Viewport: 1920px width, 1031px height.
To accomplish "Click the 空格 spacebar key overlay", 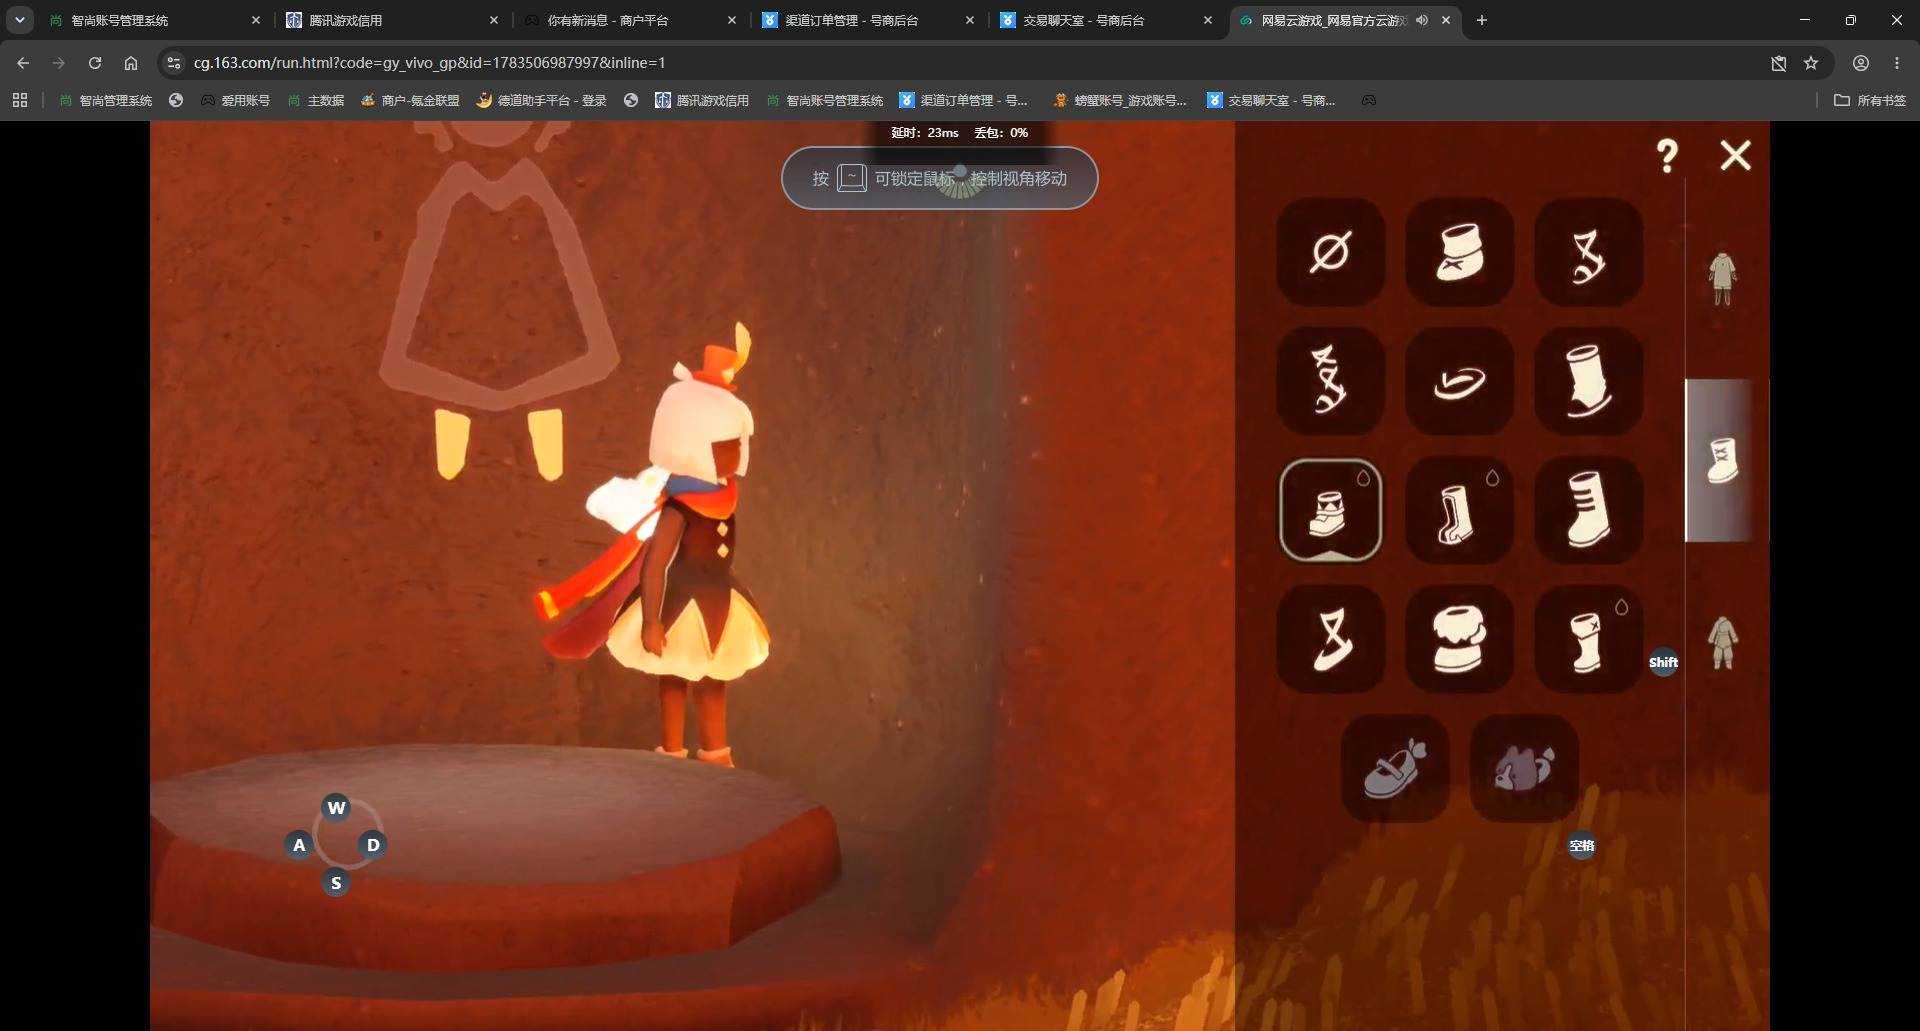I will [x=1582, y=846].
